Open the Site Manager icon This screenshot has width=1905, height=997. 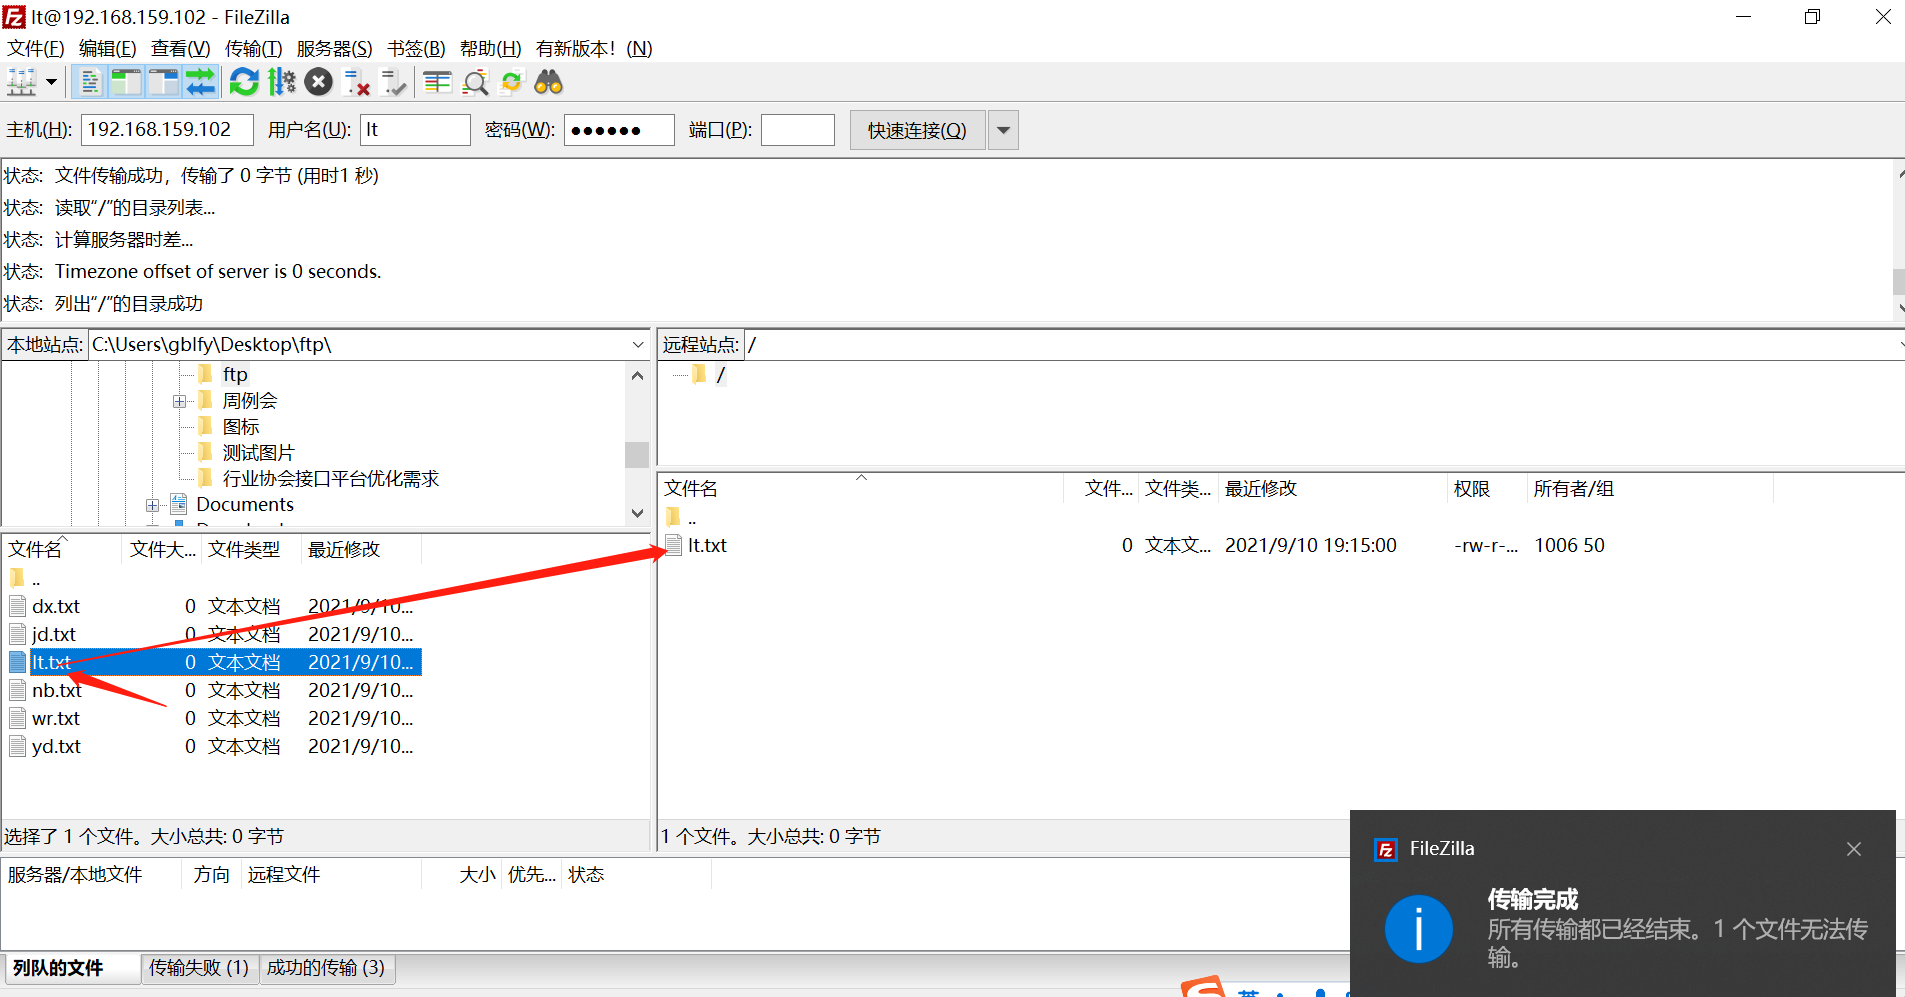[22, 82]
